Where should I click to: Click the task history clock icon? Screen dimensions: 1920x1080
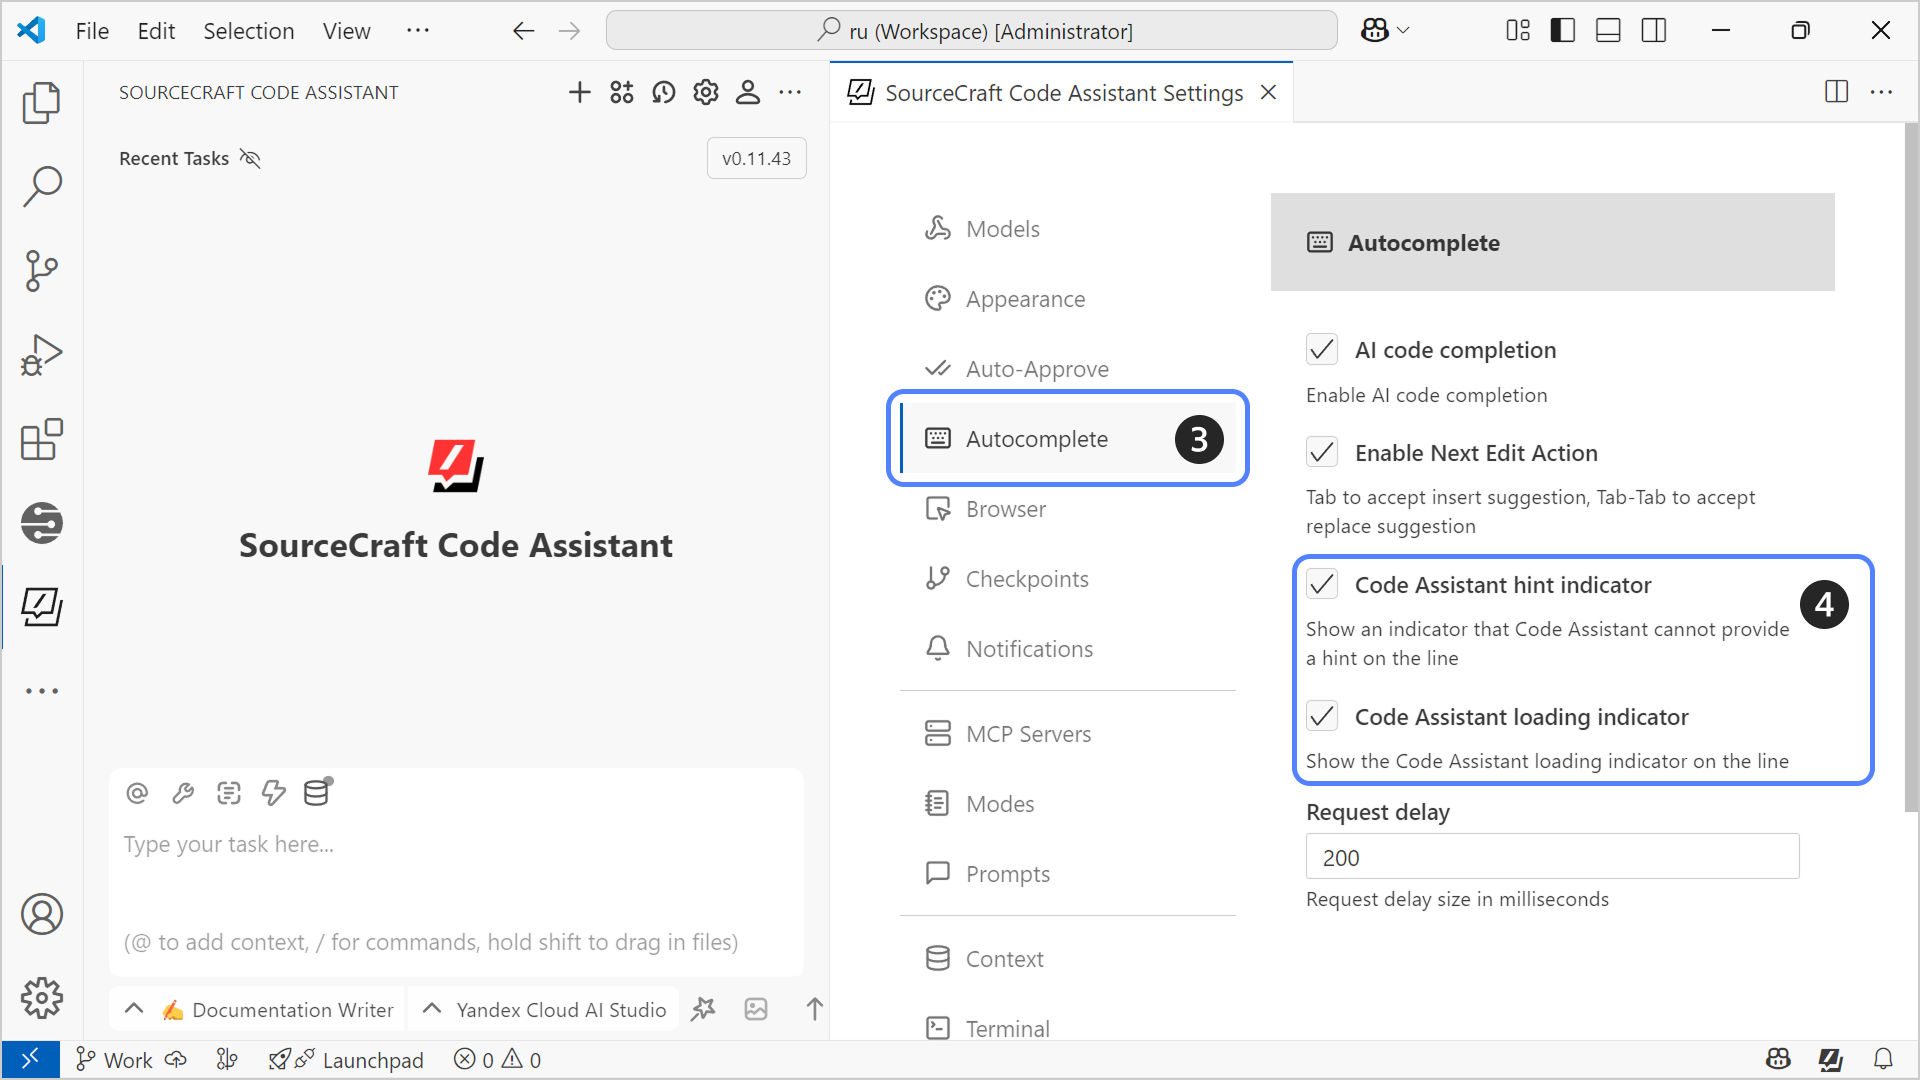pyautogui.click(x=664, y=93)
